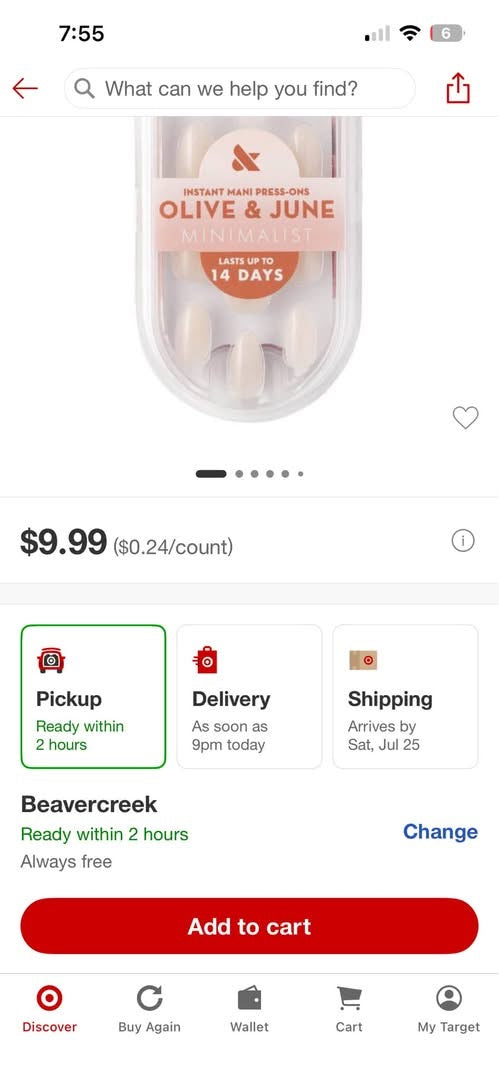499x1080 pixels.
Task: Add item to cart
Action: coord(250,926)
